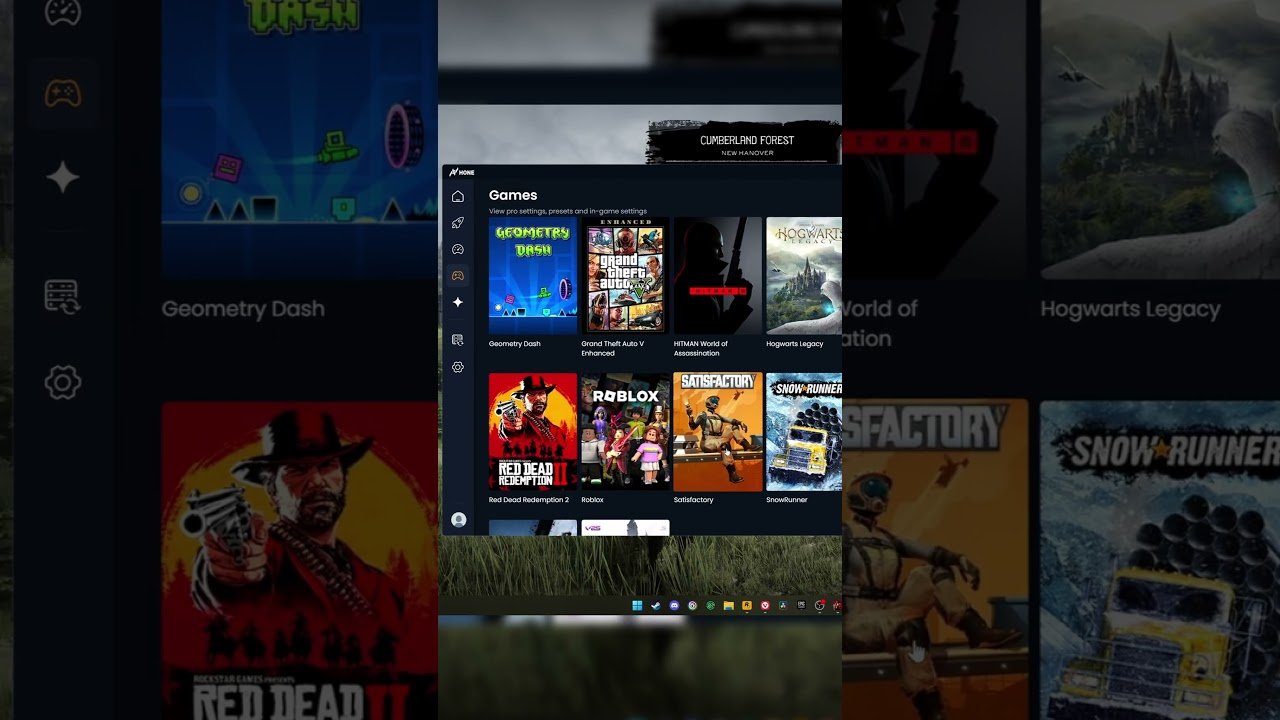
Task: Choose the Hogwarts Legacy game cover
Action: pyautogui.click(x=804, y=275)
